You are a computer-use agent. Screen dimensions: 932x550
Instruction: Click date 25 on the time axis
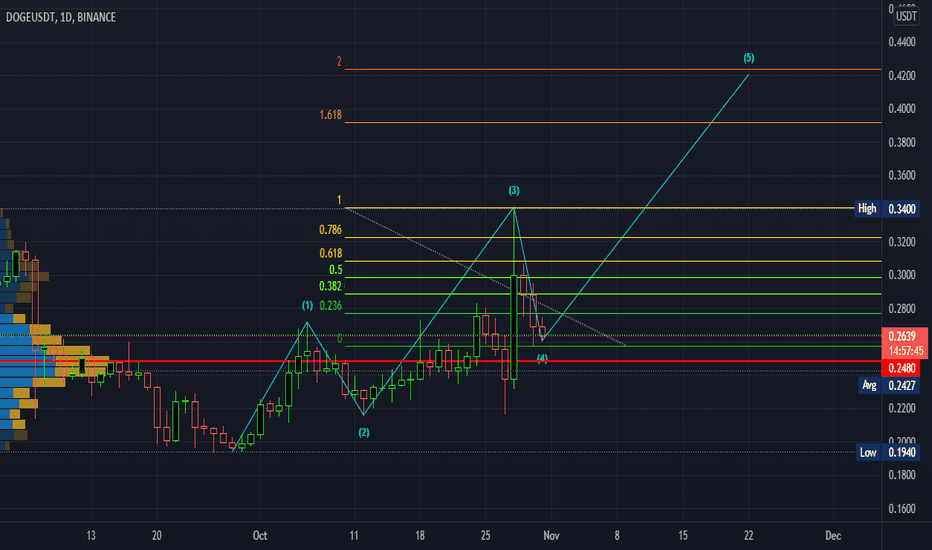[486, 536]
